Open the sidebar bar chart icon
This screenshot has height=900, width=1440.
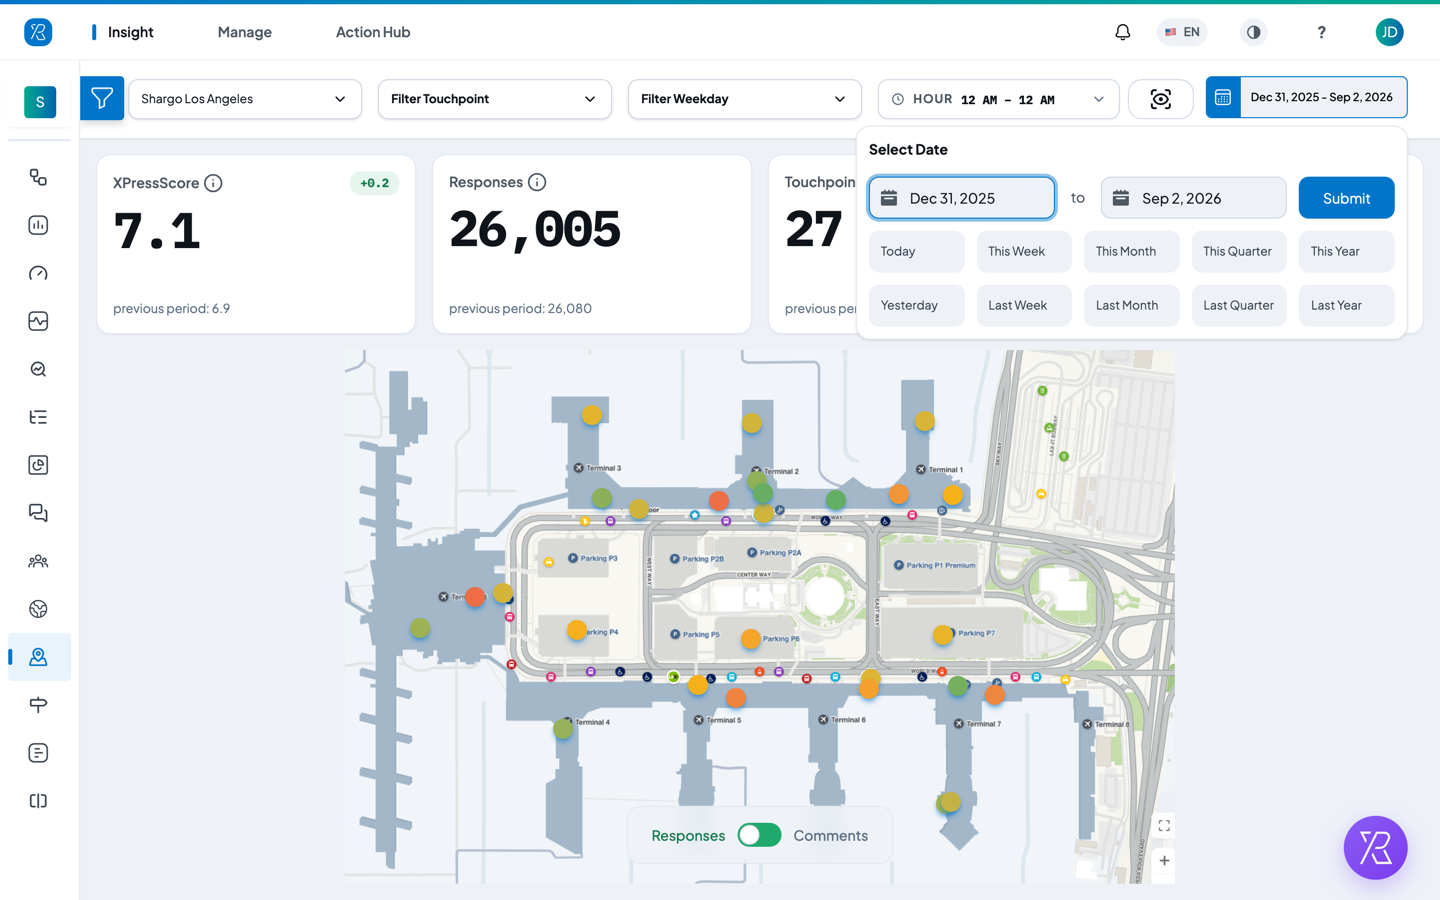38,225
